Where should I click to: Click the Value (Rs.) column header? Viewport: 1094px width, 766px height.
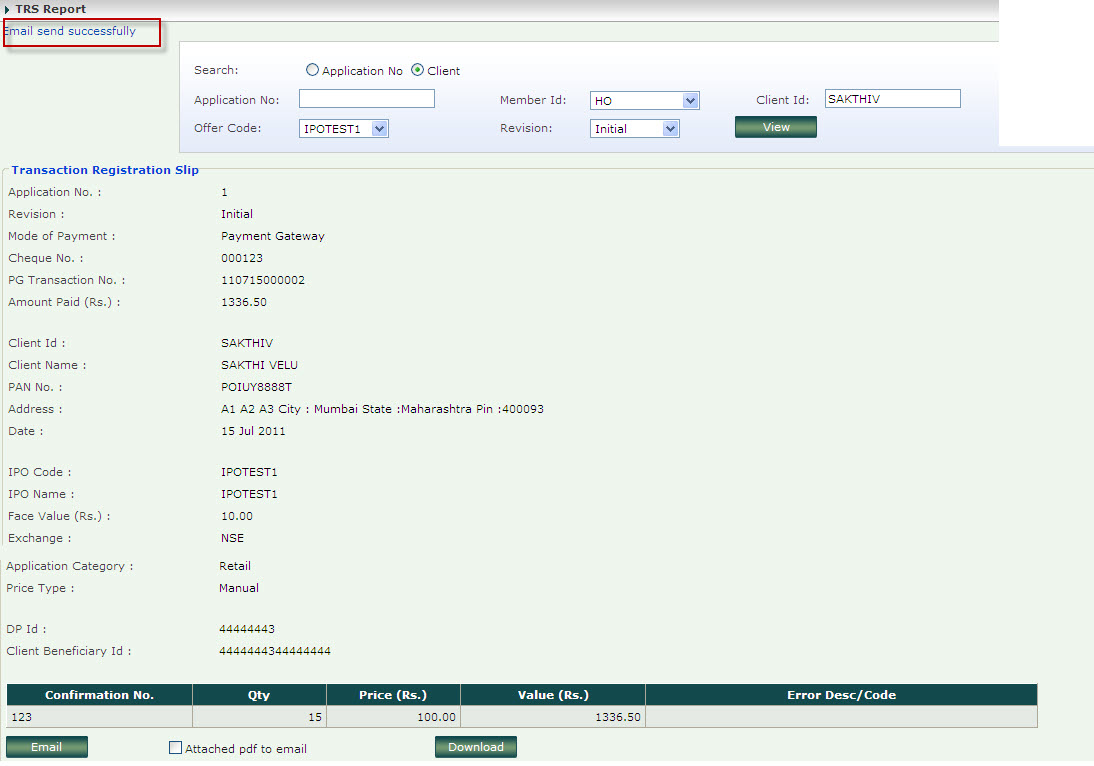click(x=552, y=695)
